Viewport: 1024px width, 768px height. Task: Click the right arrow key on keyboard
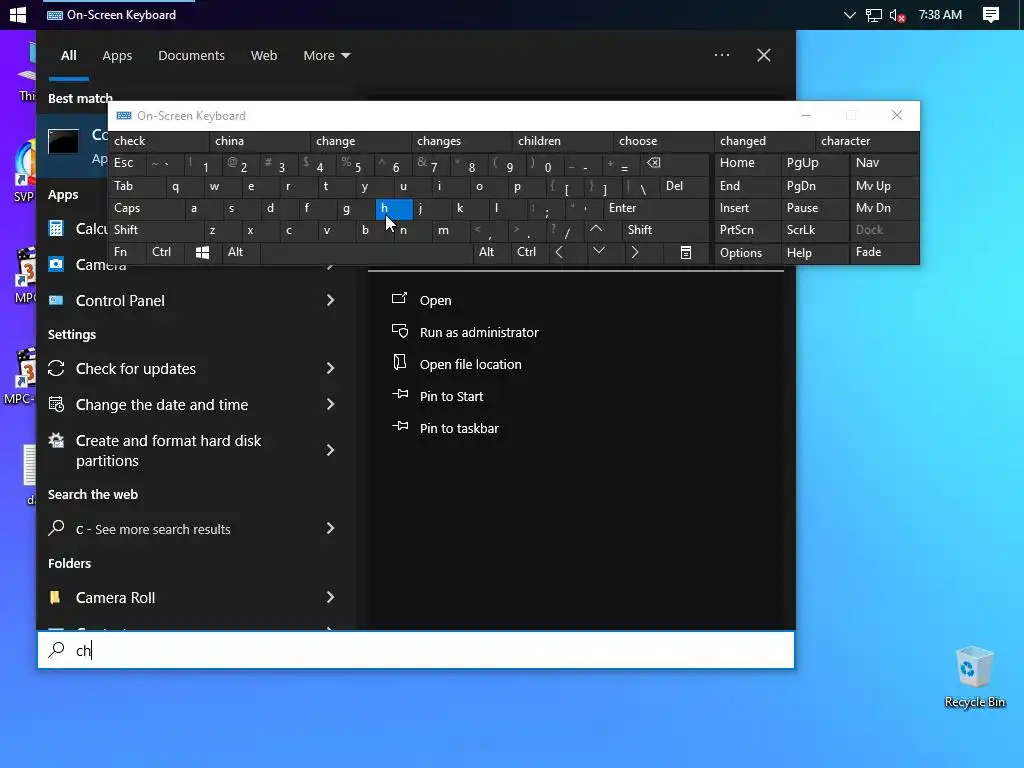pyautogui.click(x=634, y=252)
